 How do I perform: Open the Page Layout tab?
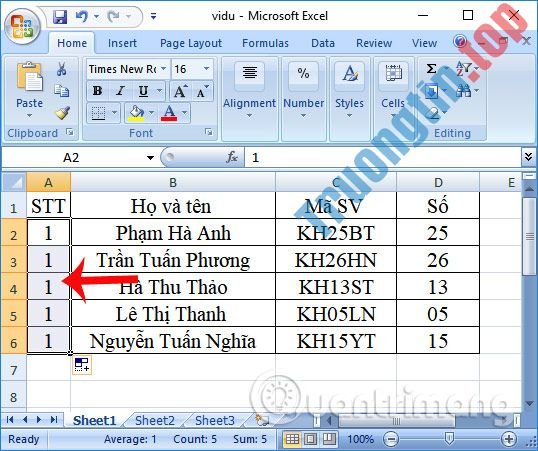tap(191, 43)
